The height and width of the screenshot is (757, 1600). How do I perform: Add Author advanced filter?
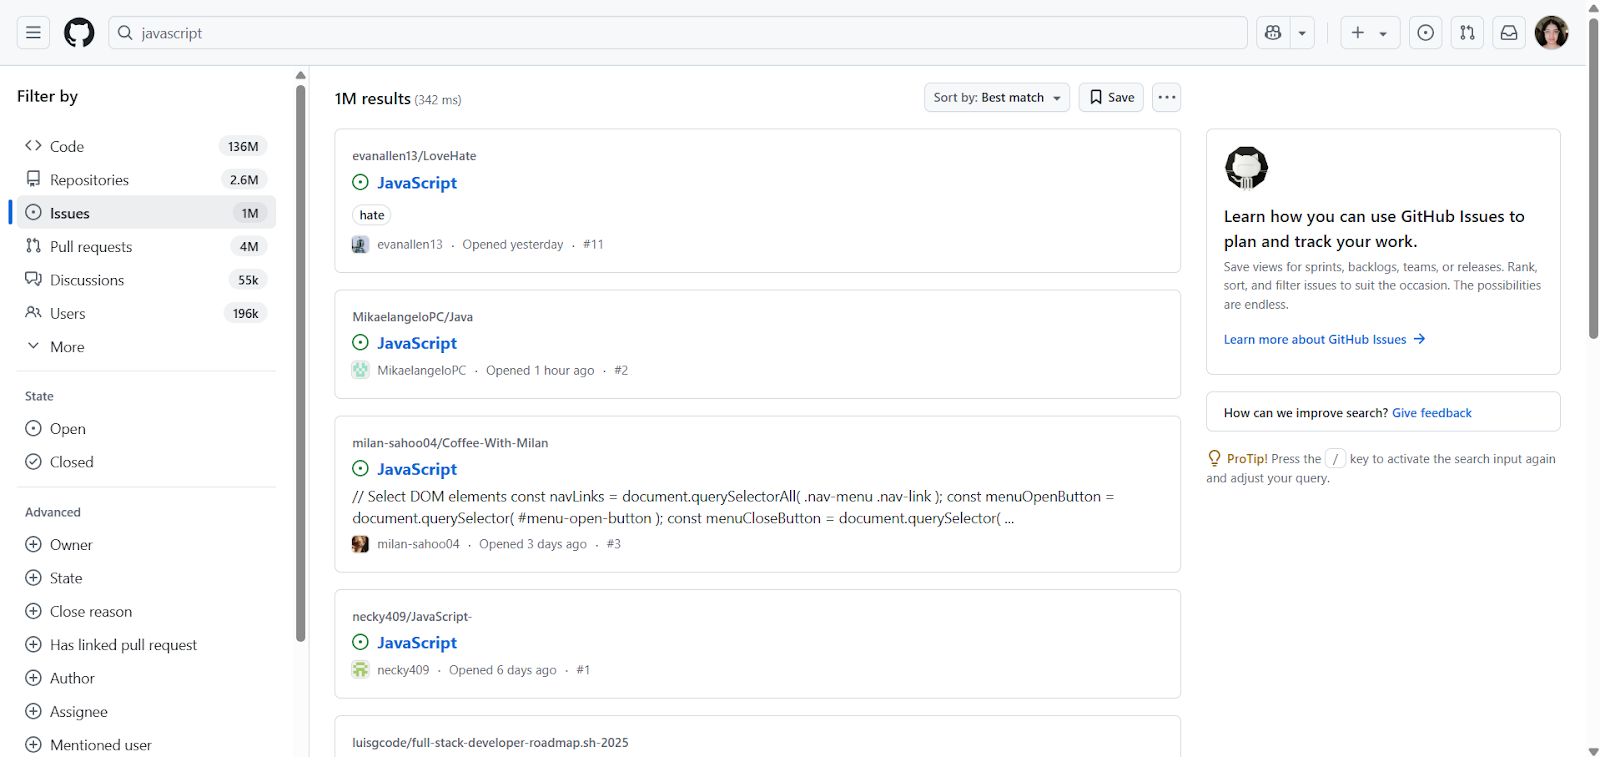pyautogui.click(x=146, y=678)
